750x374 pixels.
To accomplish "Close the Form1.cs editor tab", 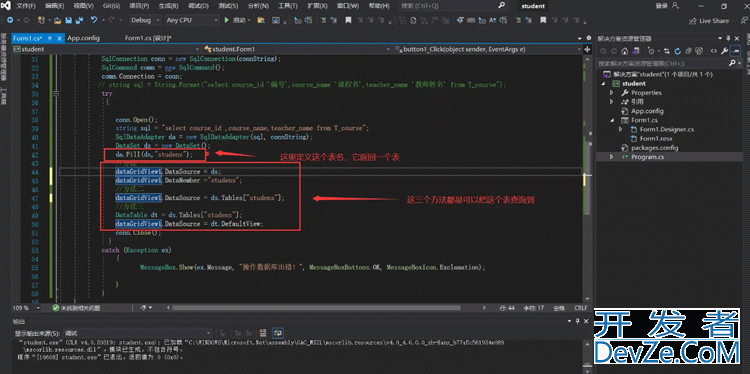I will coord(59,38).
